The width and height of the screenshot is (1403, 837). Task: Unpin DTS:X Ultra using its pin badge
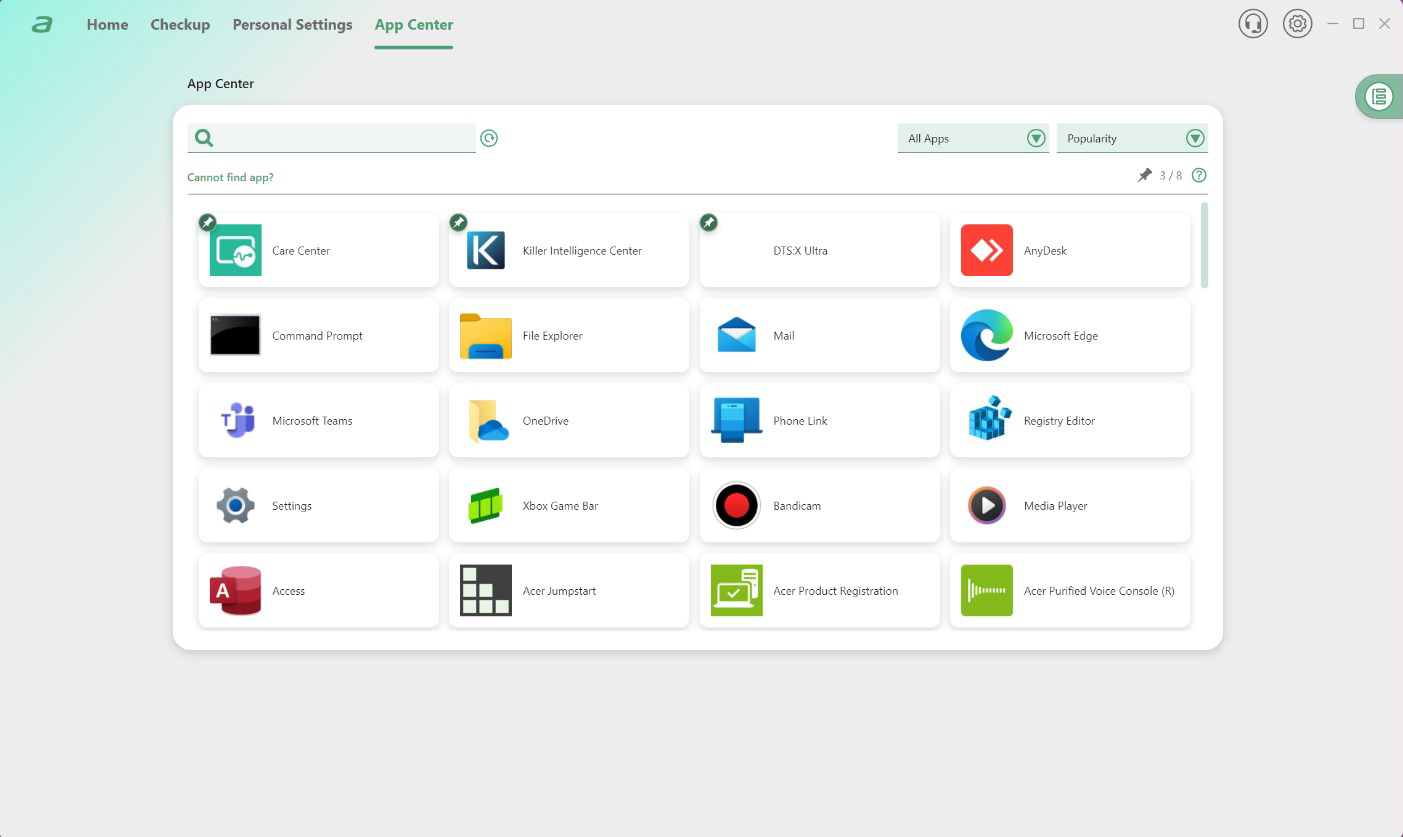tap(708, 222)
